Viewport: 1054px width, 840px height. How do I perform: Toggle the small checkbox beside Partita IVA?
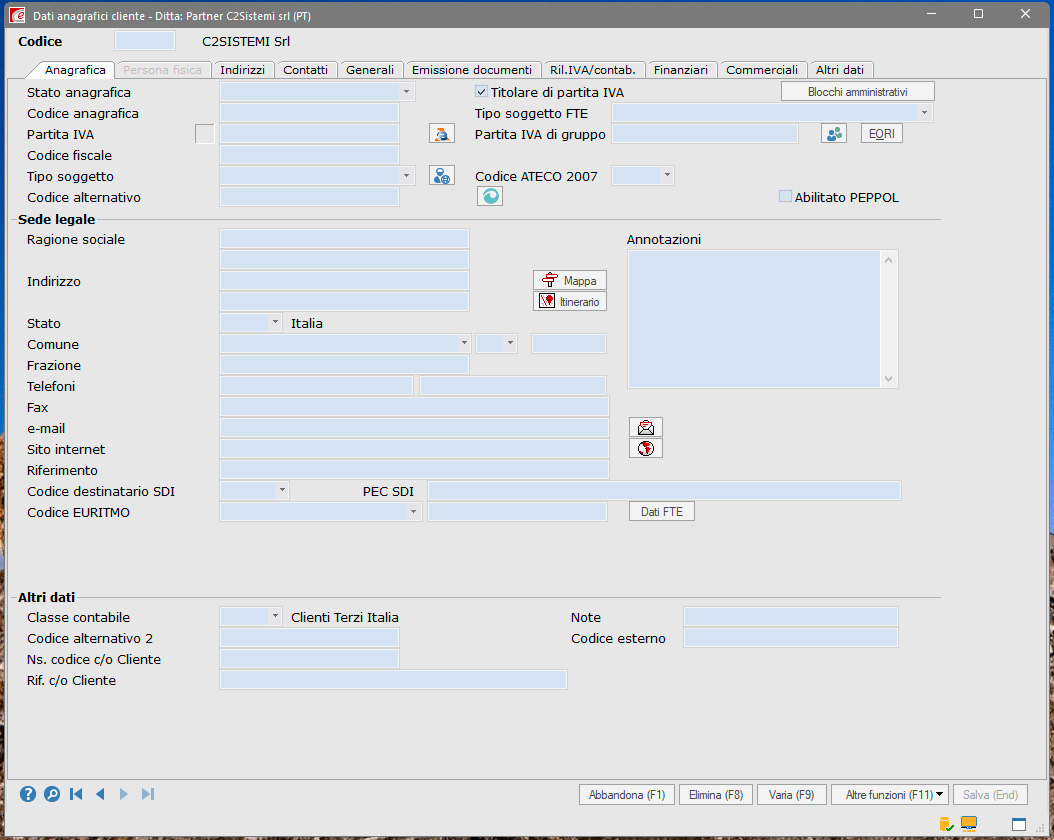click(x=204, y=134)
